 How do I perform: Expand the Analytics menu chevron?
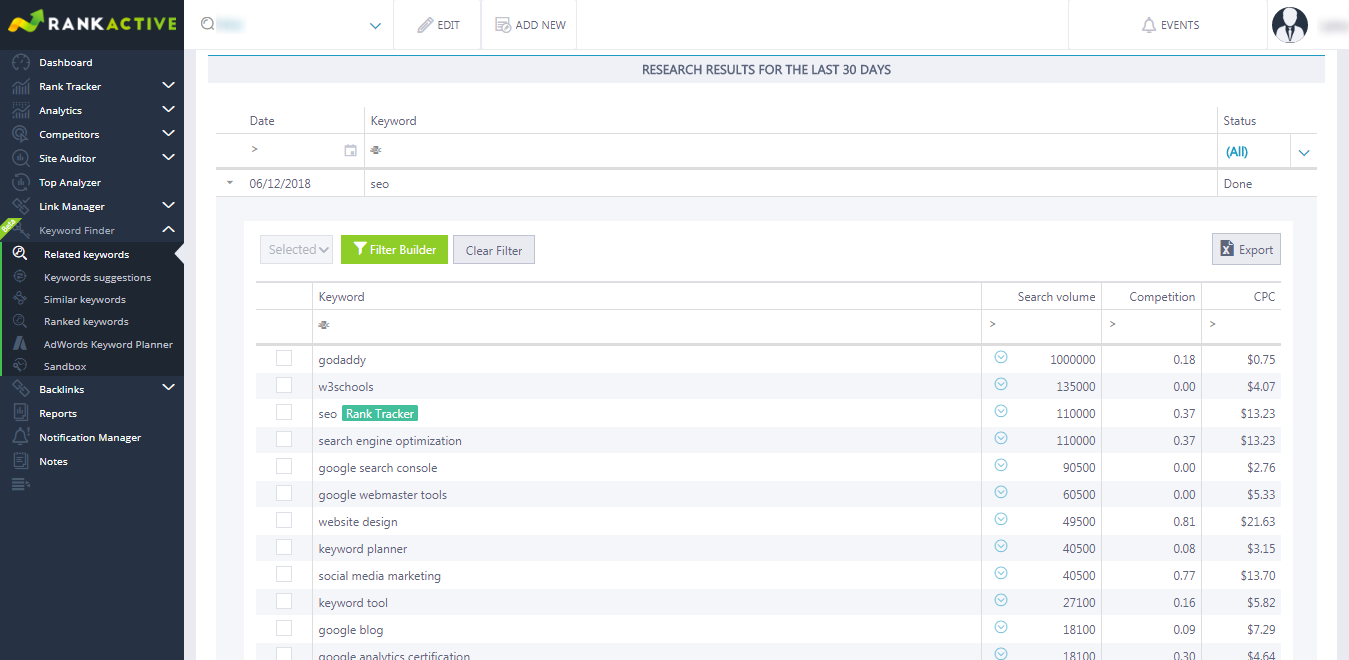tap(168, 110)
